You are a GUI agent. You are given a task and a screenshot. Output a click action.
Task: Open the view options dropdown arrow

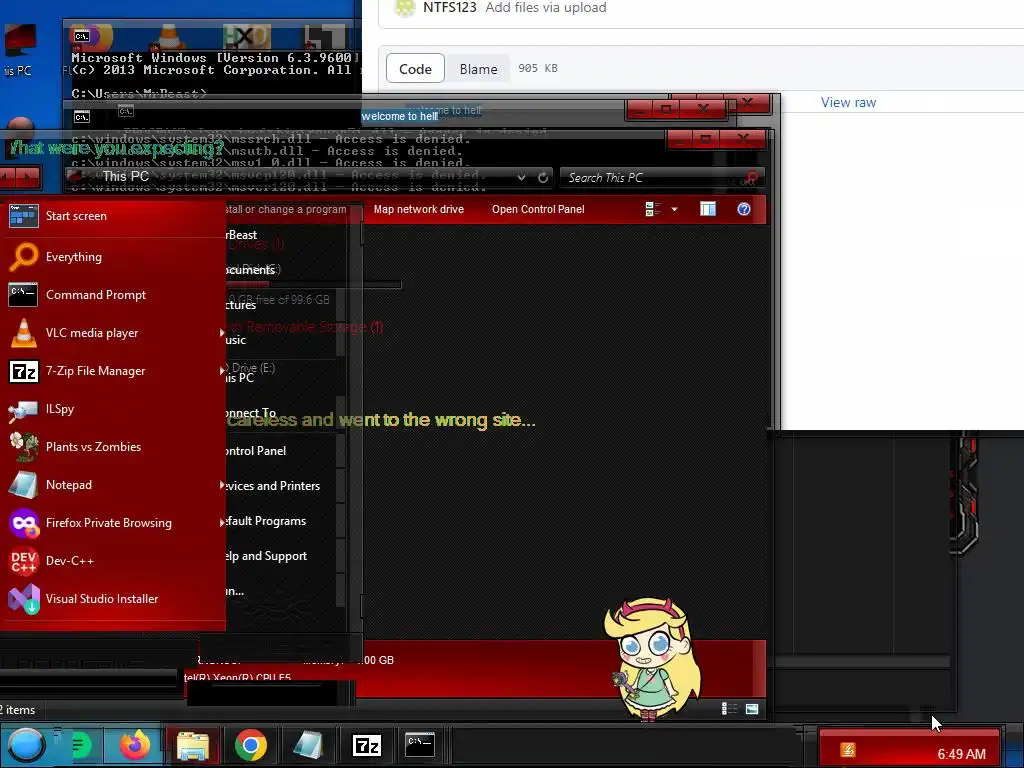tap(674, 209)
